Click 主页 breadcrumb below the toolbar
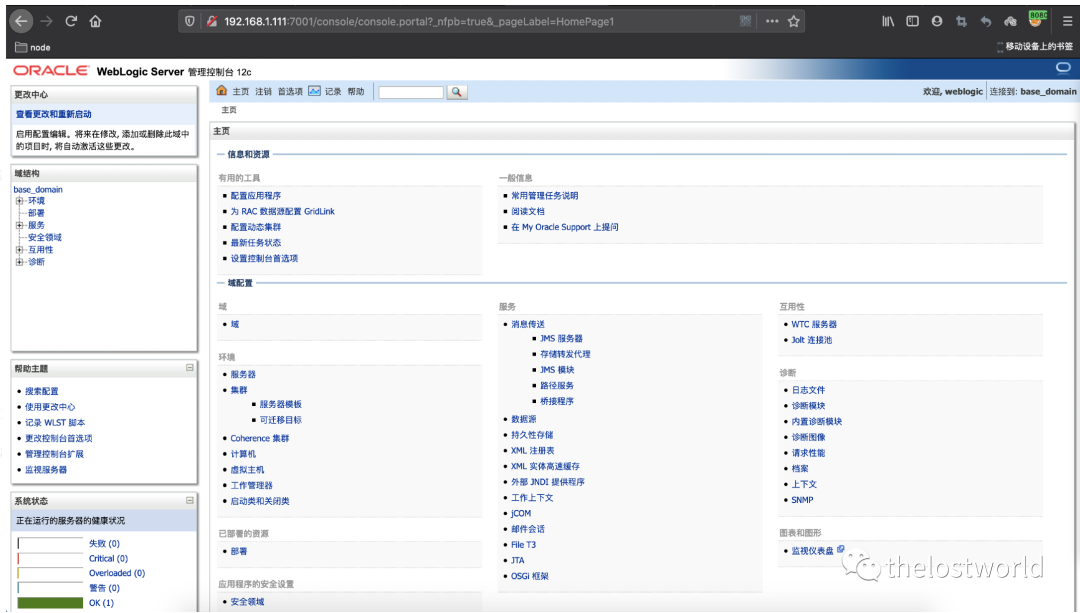The height and width of the screenshot is (613, 1080). tap(229, 110)
